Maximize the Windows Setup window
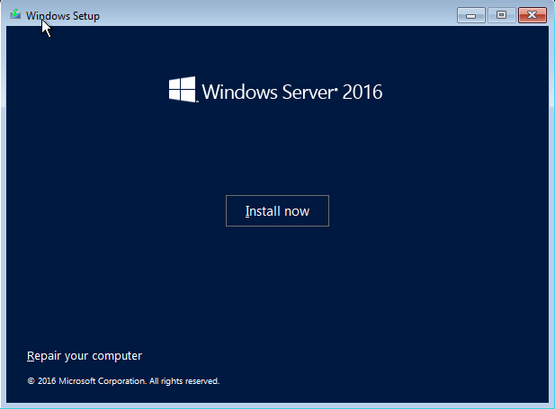 [x=501, y=15]
